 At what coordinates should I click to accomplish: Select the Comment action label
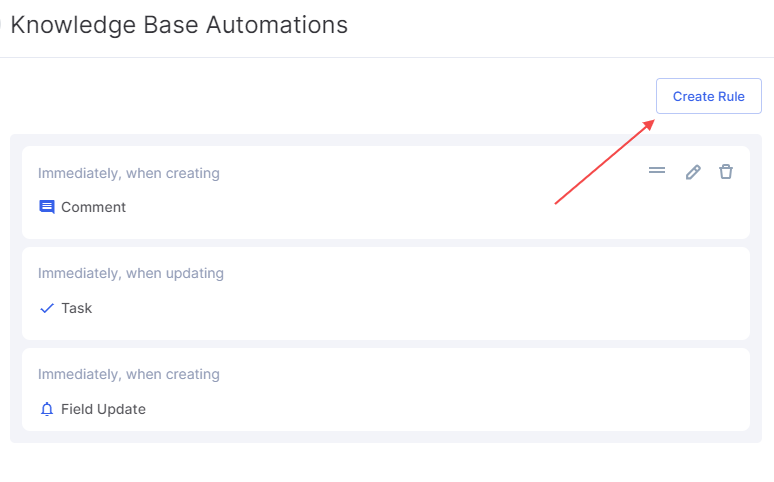(93, 207)
